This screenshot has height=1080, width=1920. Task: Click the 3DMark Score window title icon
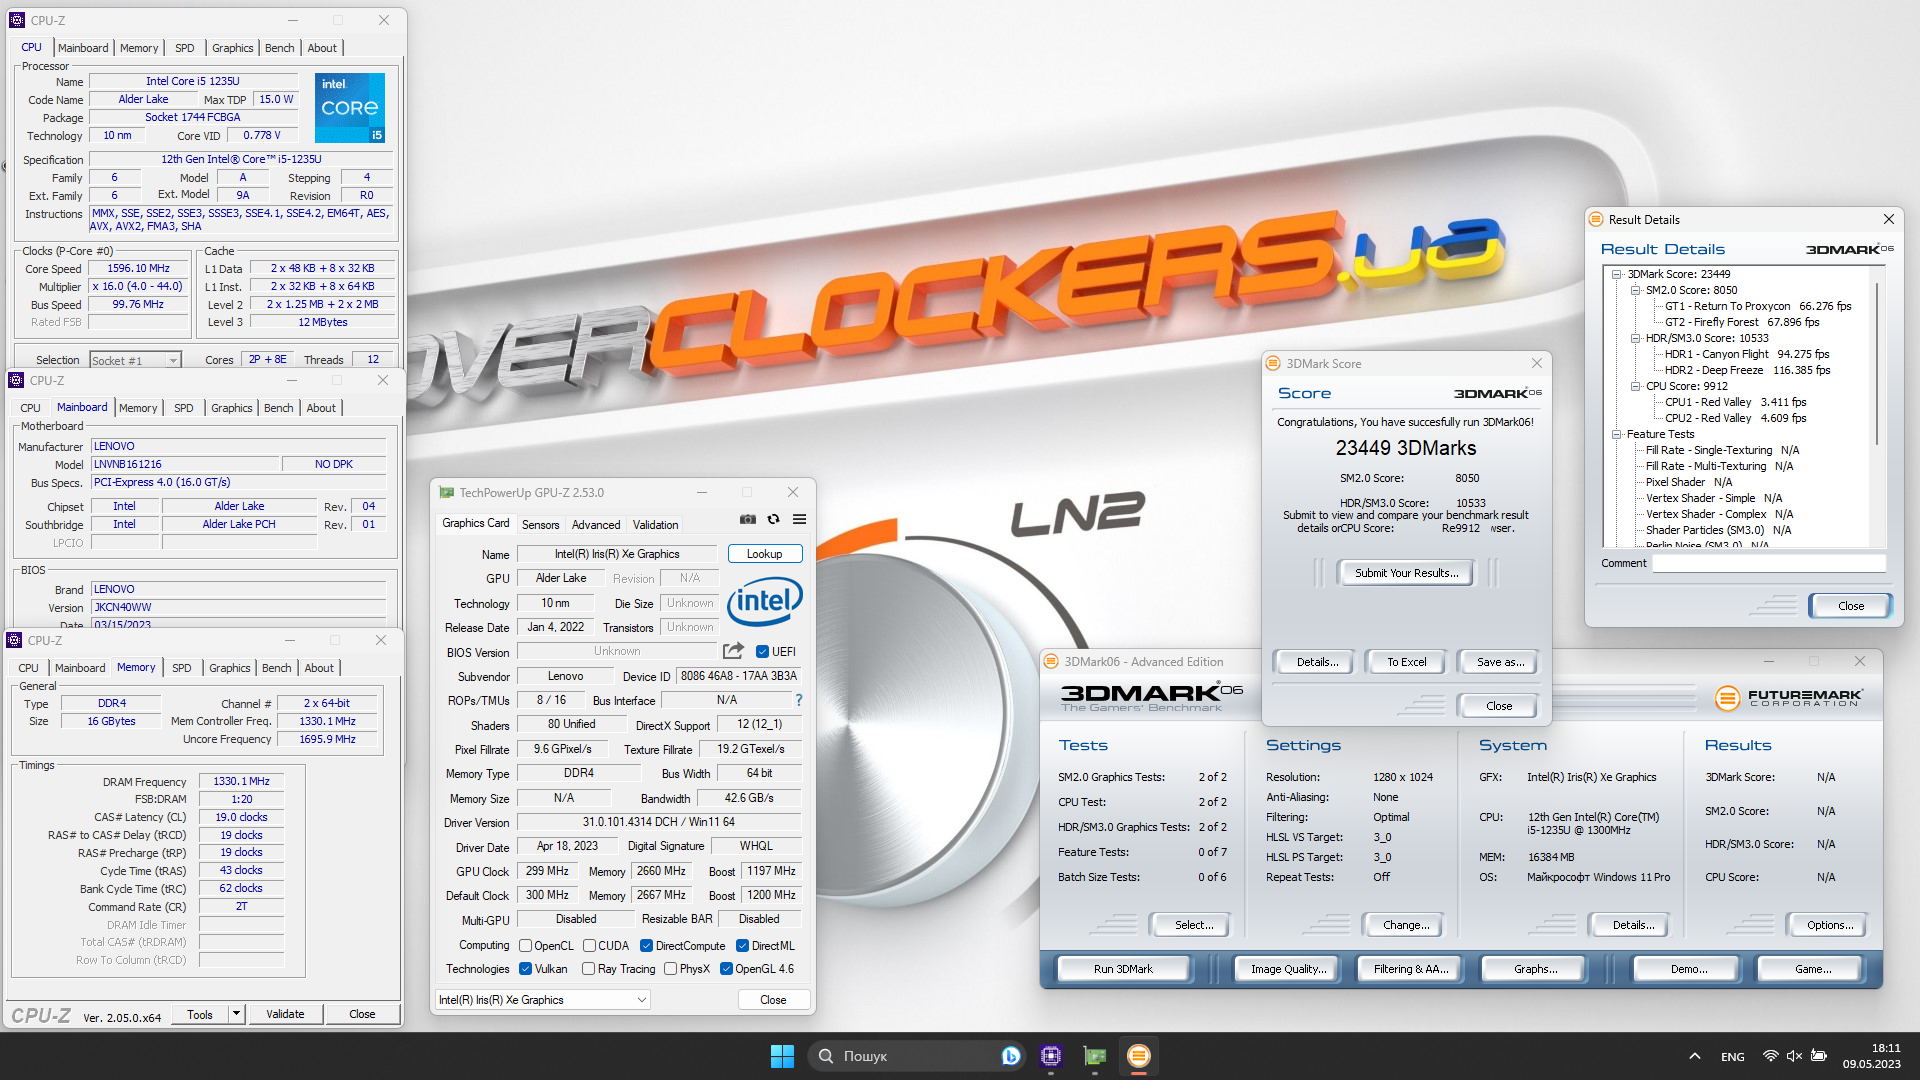(x=1273, y=363)
